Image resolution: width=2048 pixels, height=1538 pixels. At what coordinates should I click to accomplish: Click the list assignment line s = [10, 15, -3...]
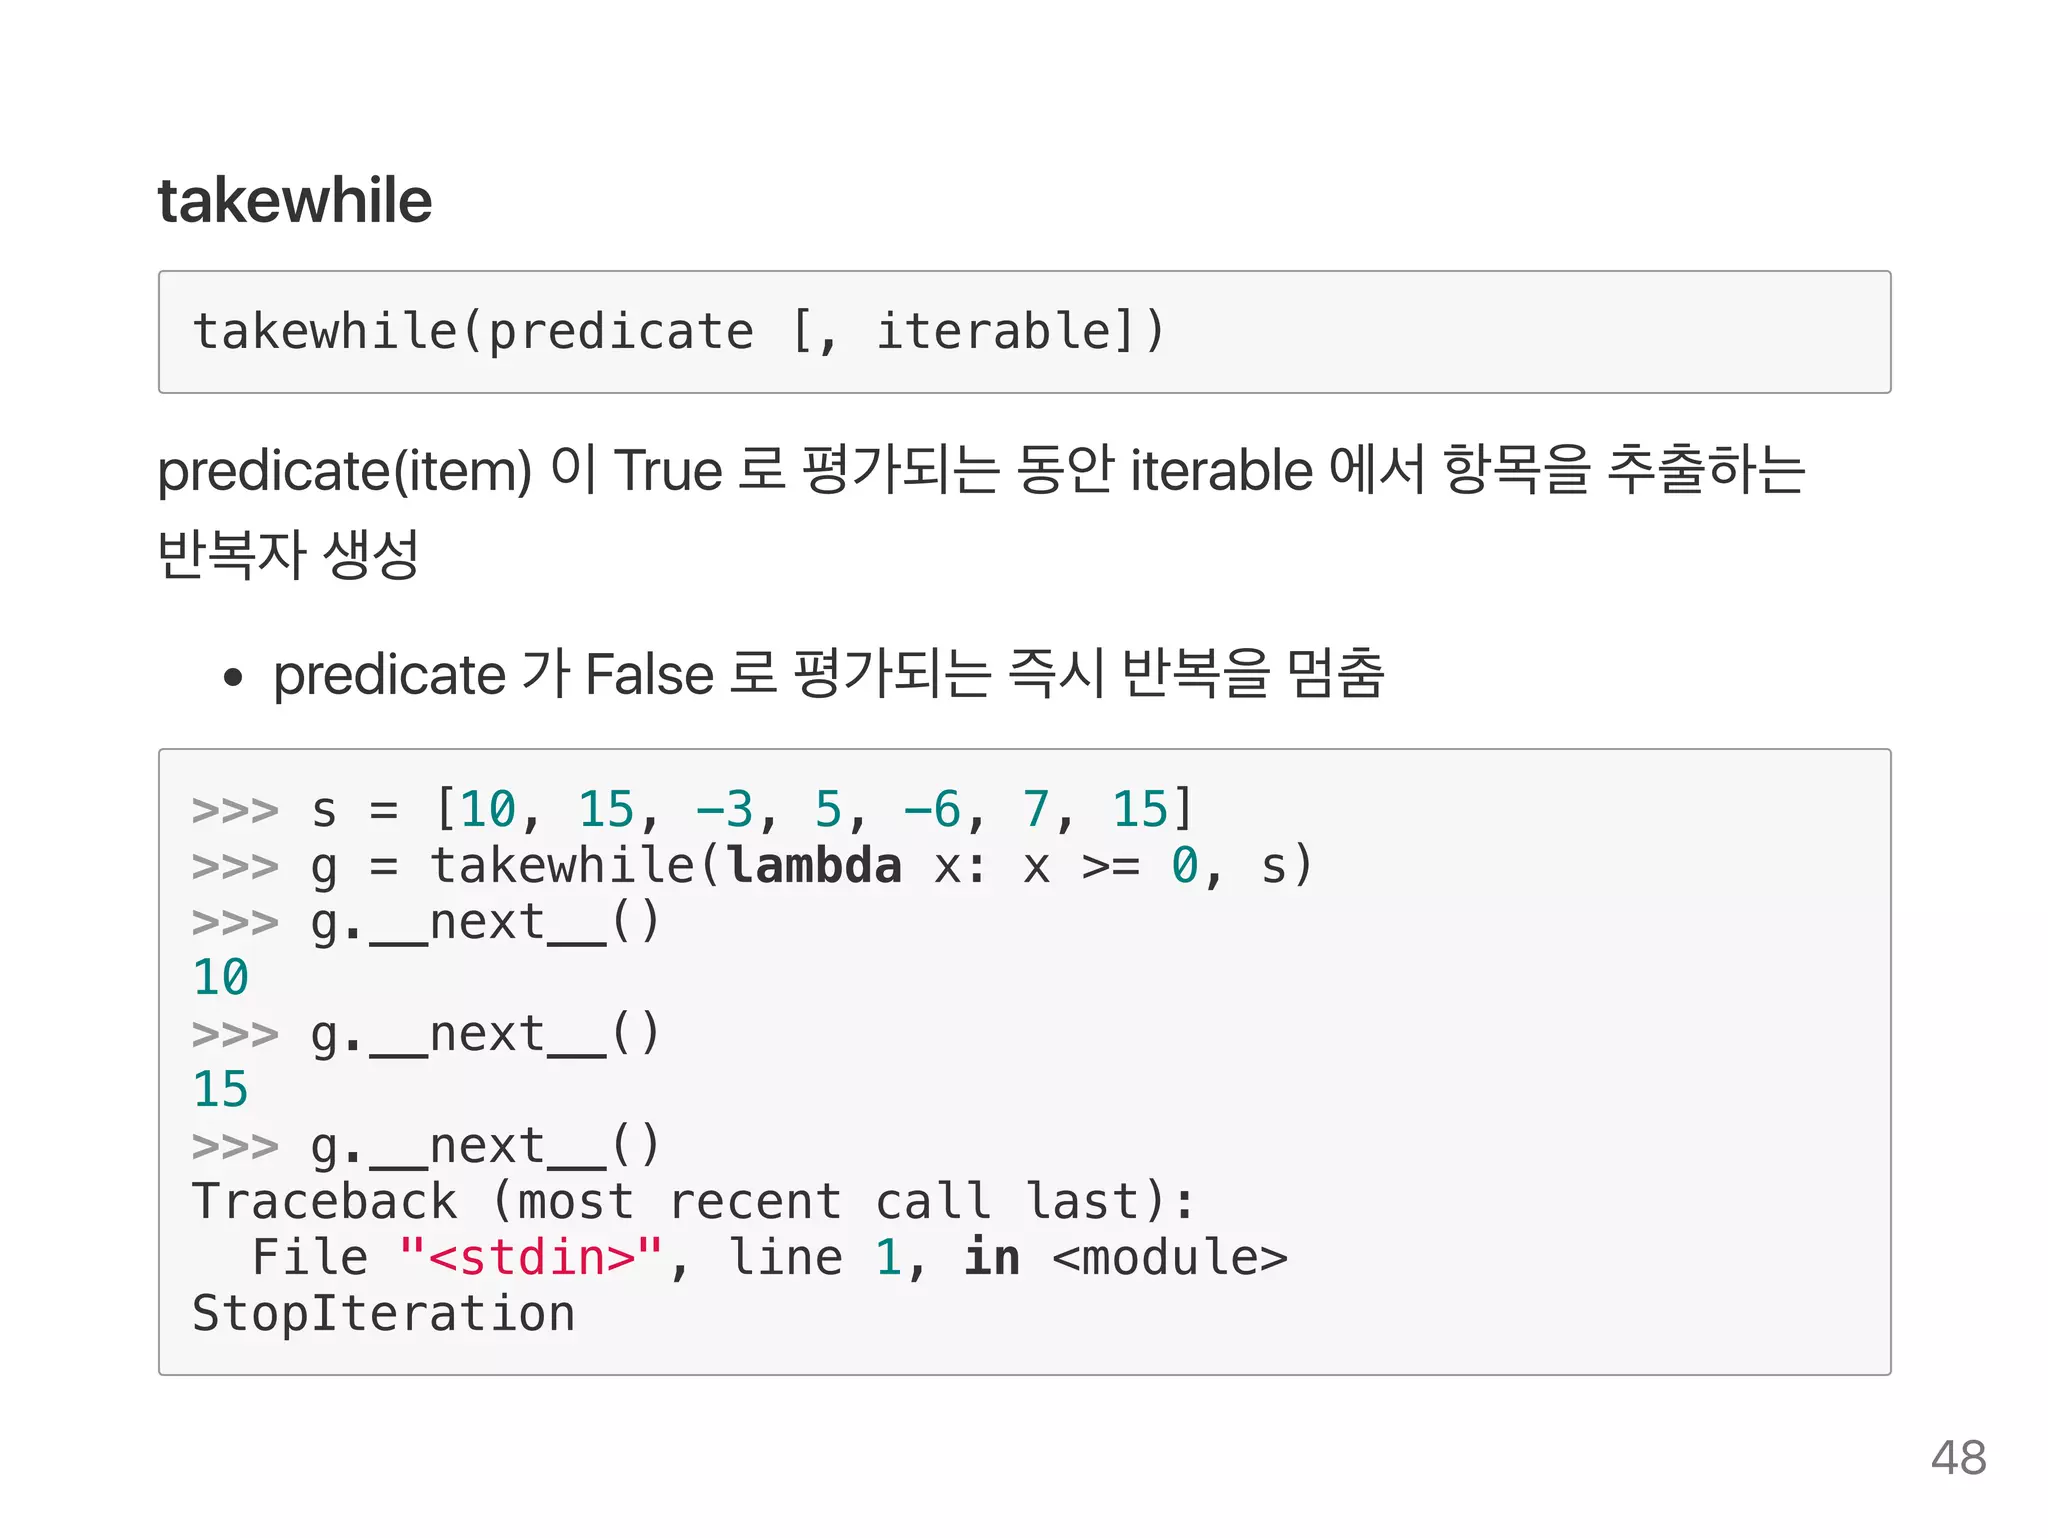pos(693,809)
